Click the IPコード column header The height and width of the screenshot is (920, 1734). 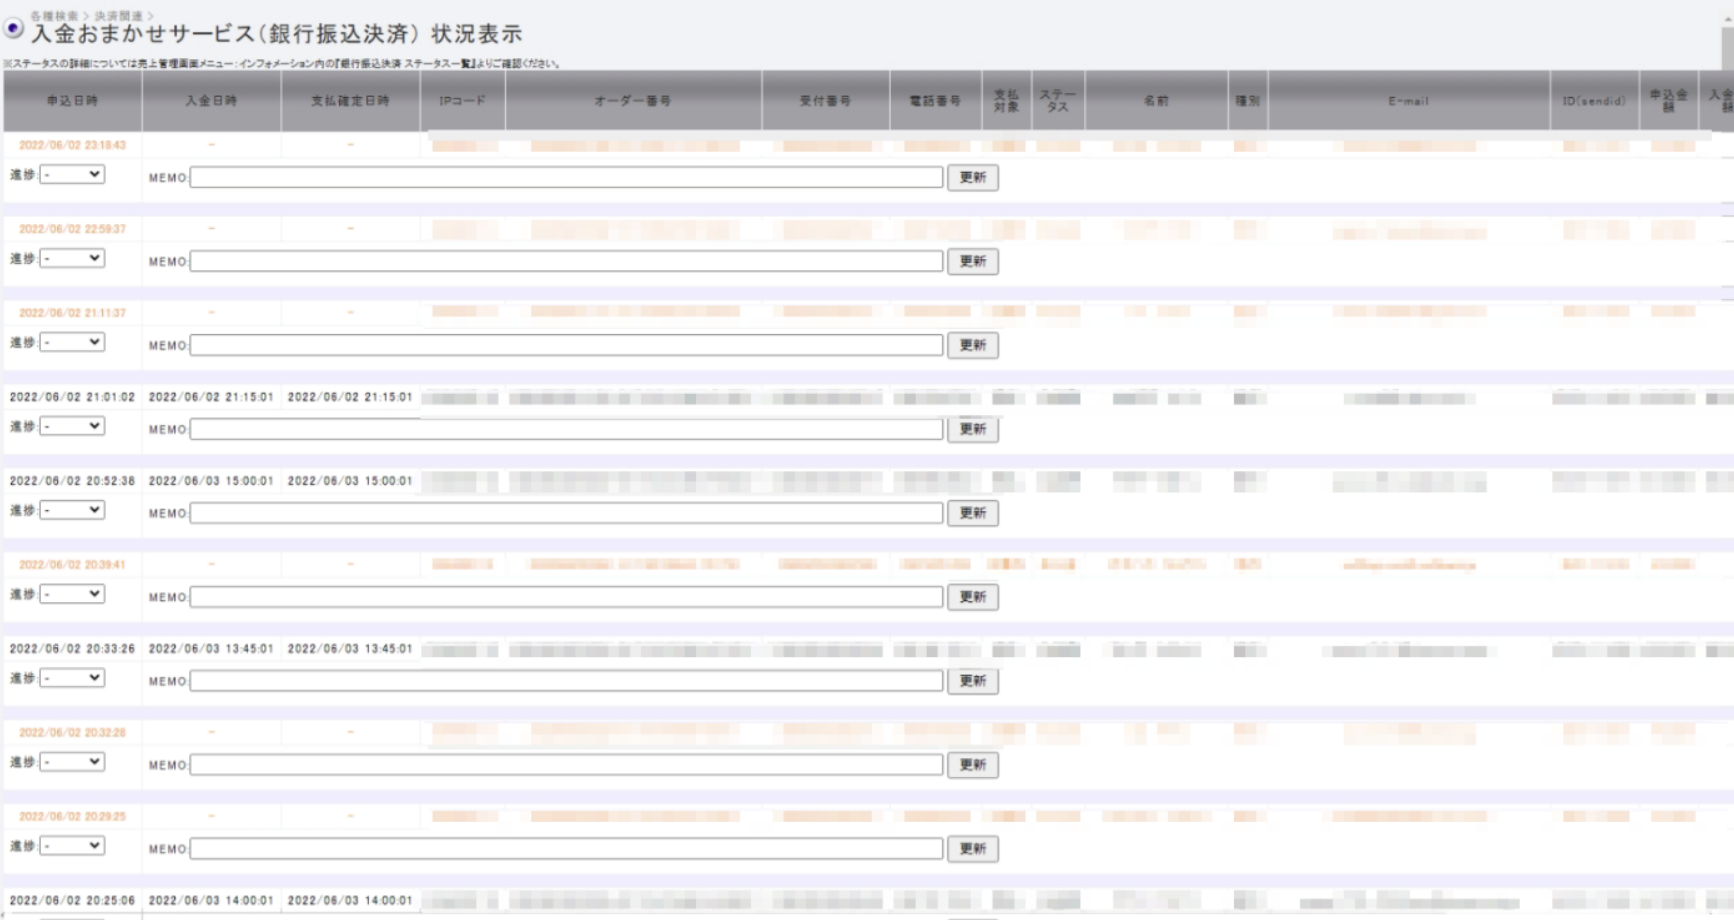point(462,101)
